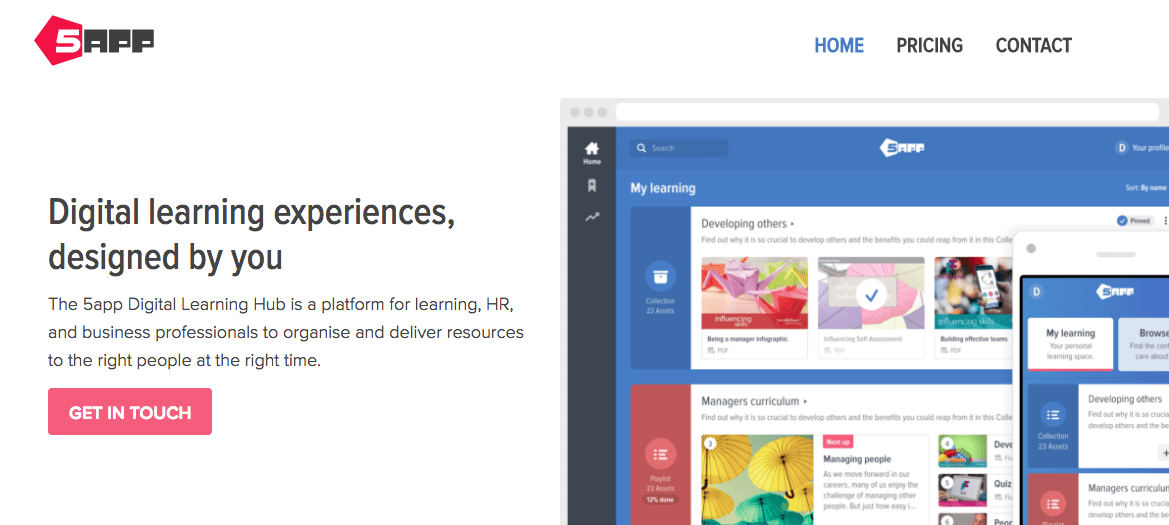Click the 'My learning' page heading
Image resolution: width=1169 pixels, height=525 pixels.
663,188
